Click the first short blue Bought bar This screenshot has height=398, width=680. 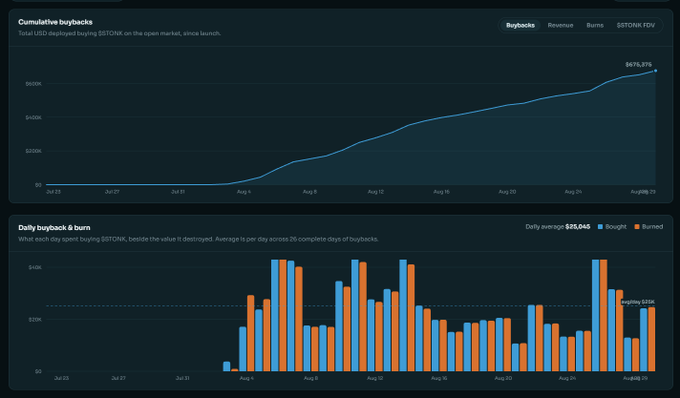click(226, 366)
